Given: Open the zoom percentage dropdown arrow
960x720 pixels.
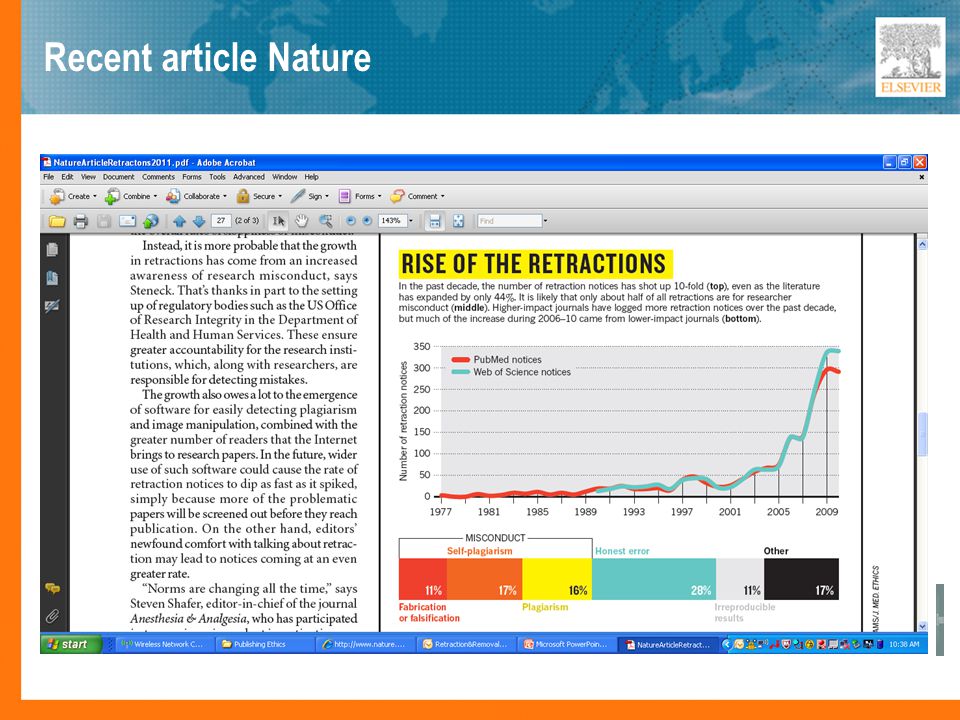Looking at the screenshot, I should coord(411,221).
